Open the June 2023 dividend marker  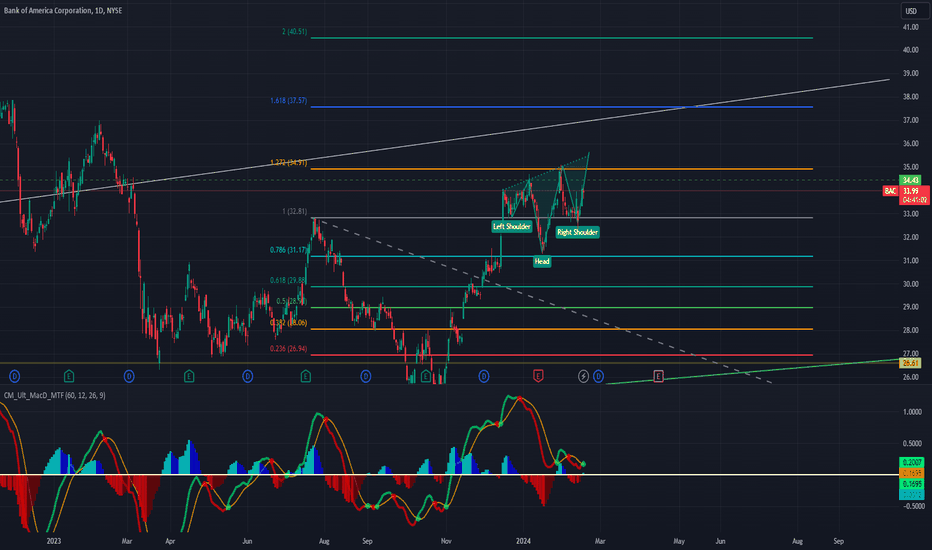click(248, 376)
